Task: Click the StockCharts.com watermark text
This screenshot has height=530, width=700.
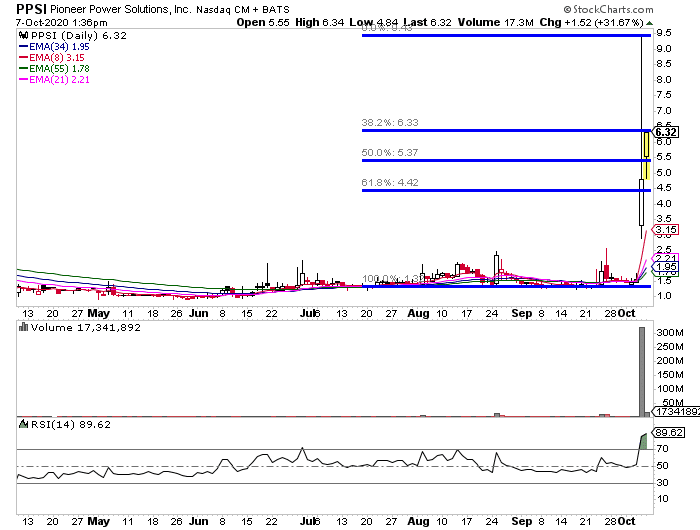Action: [608, 9]
